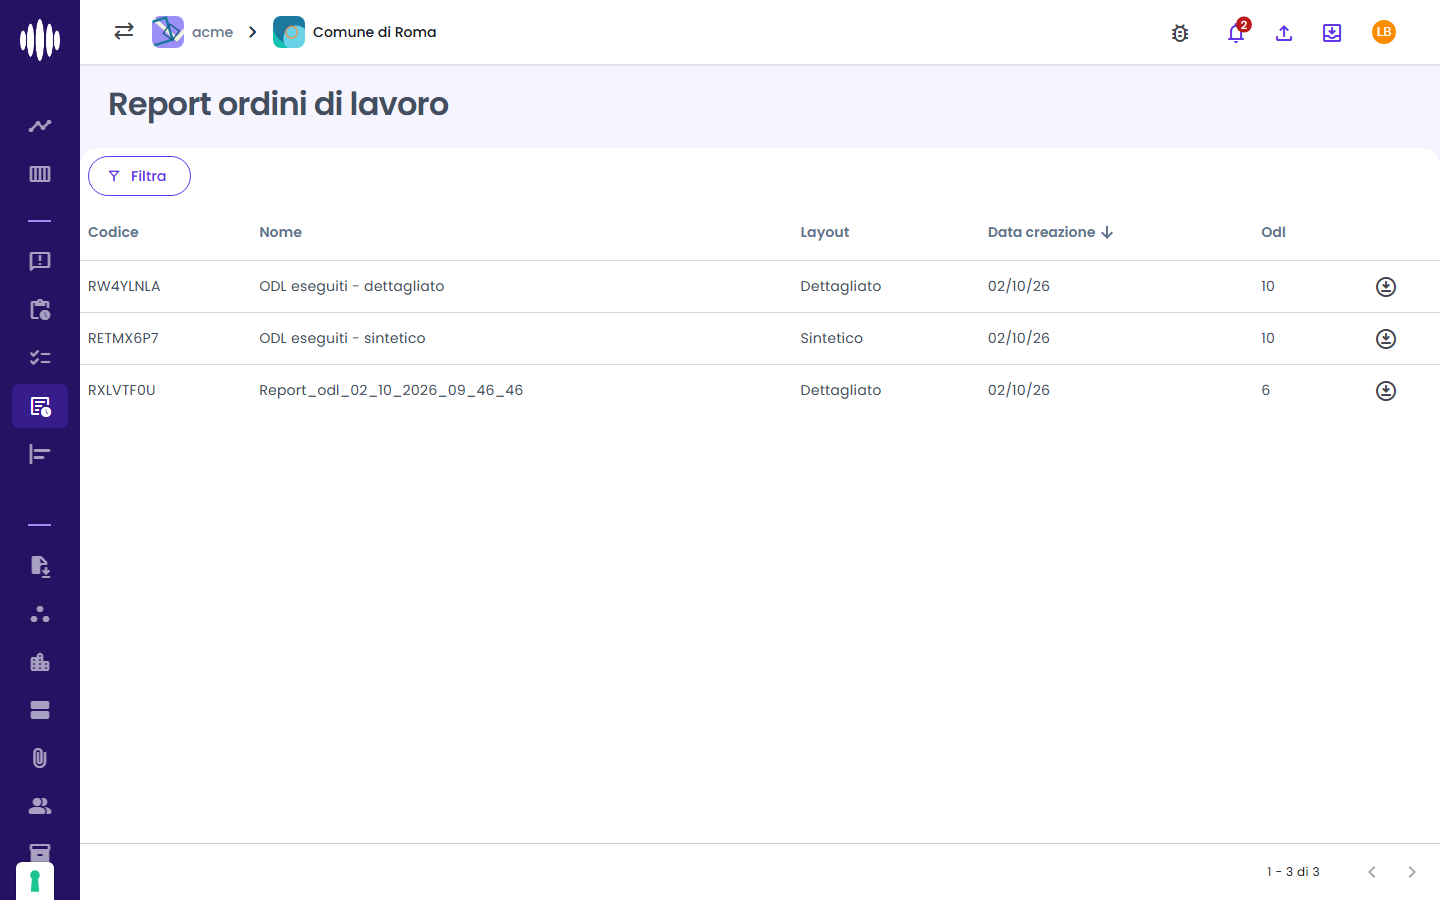Image resolution: width=1440 pixels, height=900 pixels.
Task: Sort by Odl column header
Action: click(1273, 232)
